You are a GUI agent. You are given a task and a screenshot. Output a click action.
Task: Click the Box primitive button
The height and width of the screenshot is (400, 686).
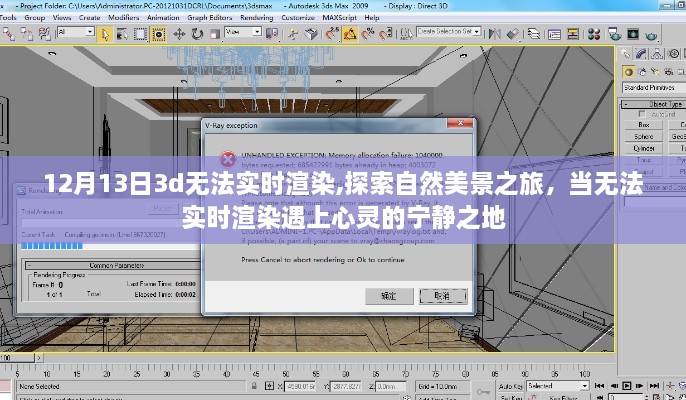tap(644, 125)
